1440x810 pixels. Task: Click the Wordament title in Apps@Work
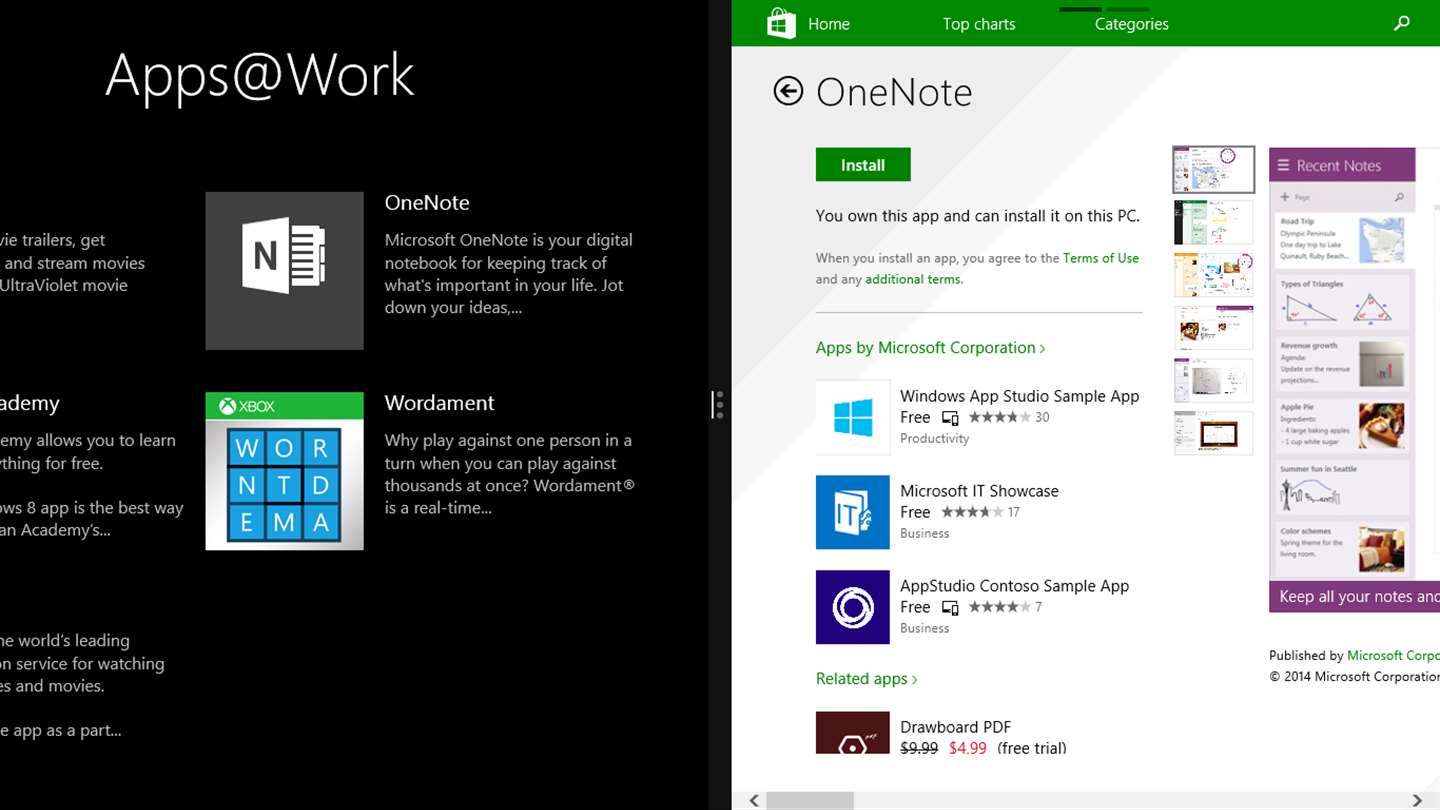[x=440, y=403]
